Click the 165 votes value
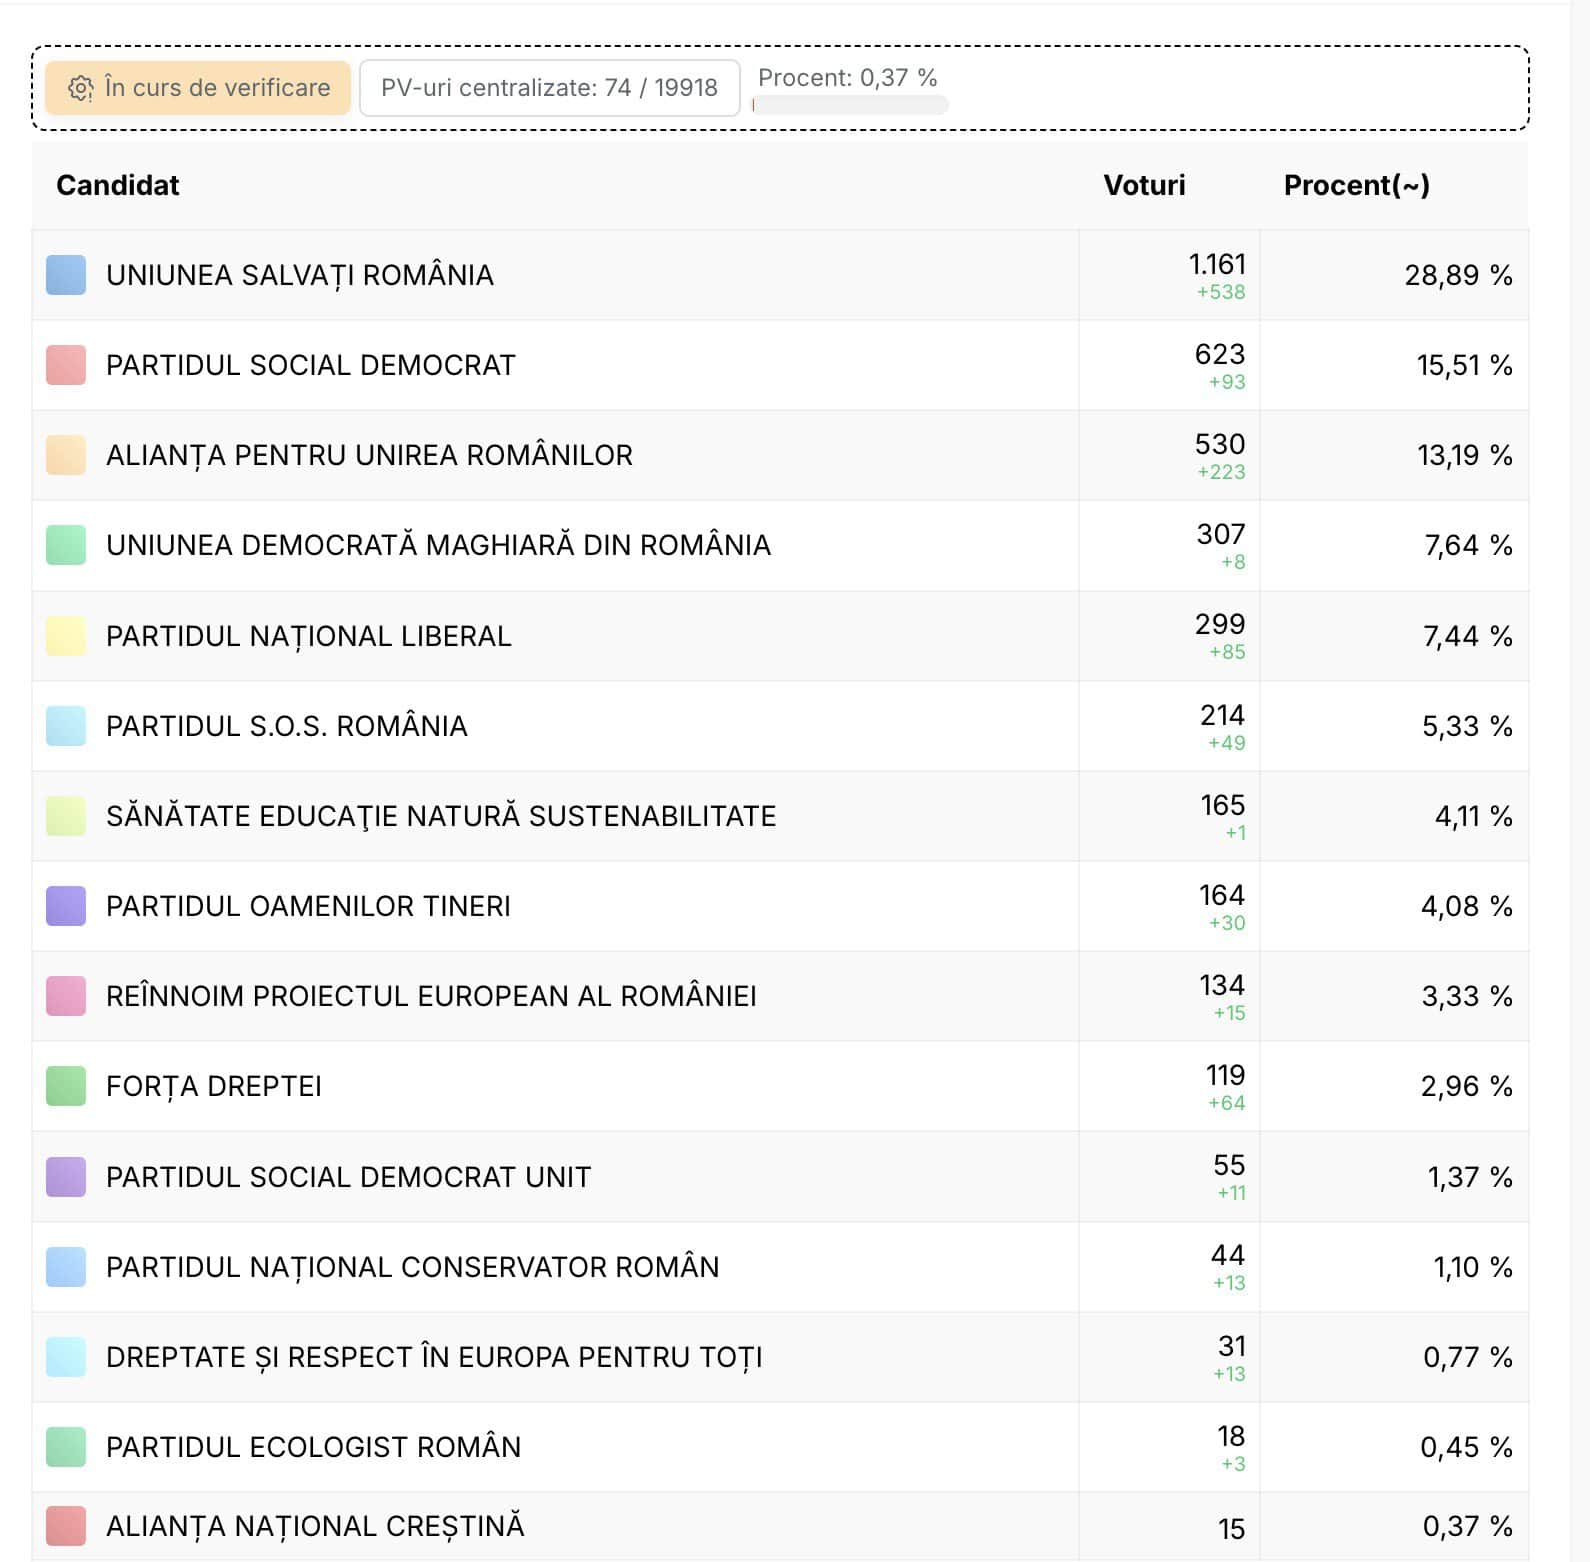 tap(1222, 805)
